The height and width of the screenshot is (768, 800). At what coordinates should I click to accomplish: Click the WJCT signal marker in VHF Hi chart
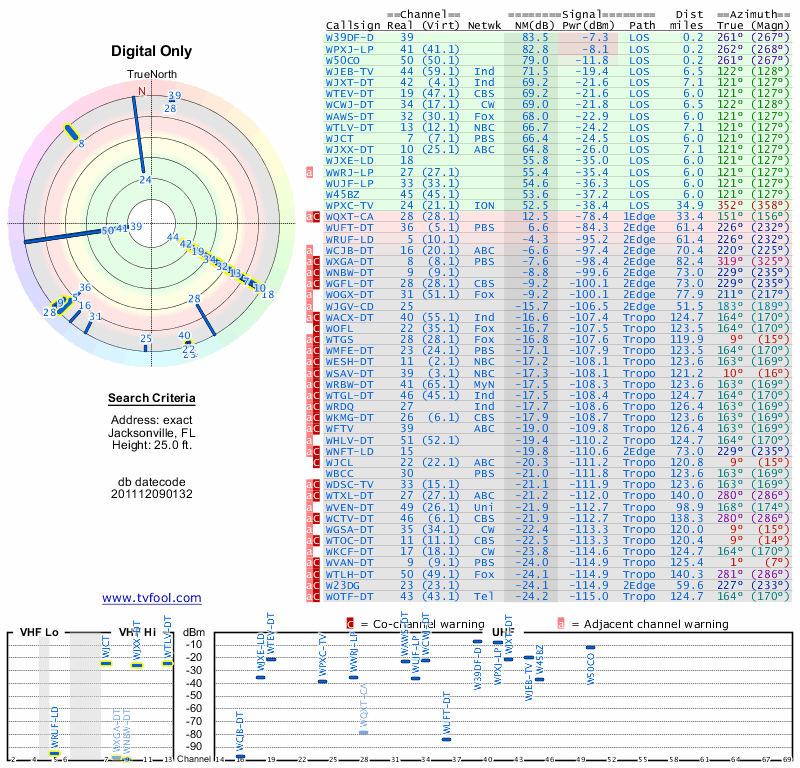(x=106, y=664)
